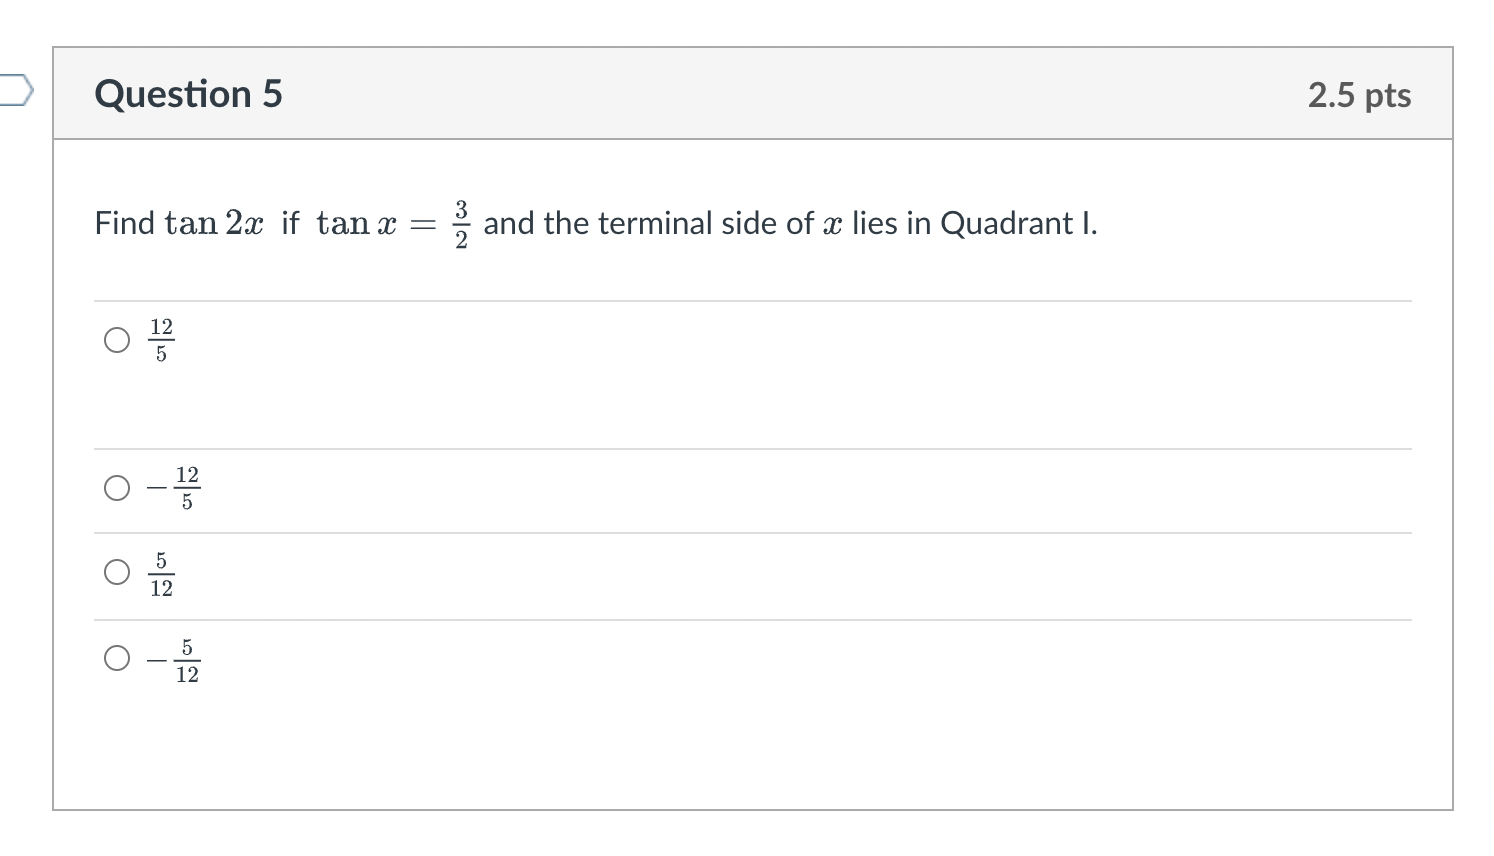1494x856 pixels.
Task: Choose the negative 12/5 radio option
Action: pyautogui.click(x=117, y=488)
